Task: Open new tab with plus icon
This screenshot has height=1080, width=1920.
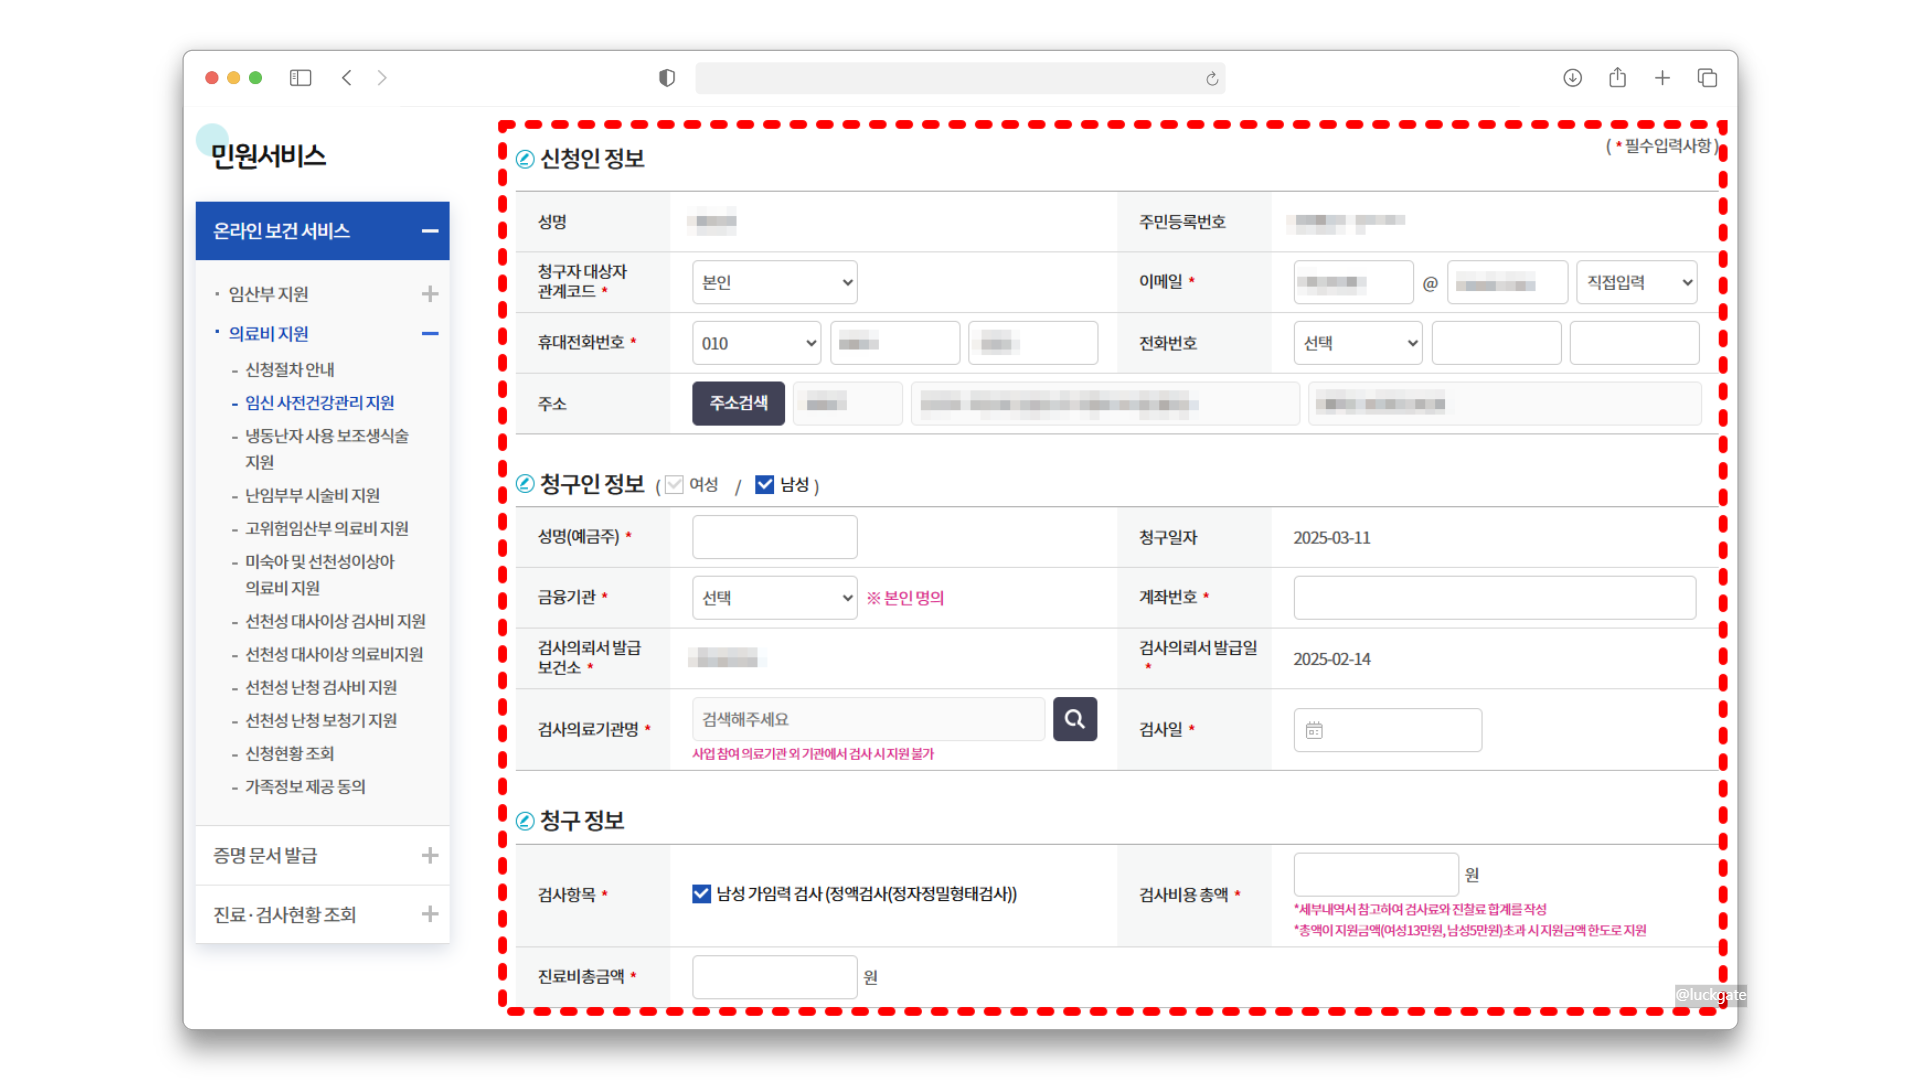Action: pos(1662,78)
